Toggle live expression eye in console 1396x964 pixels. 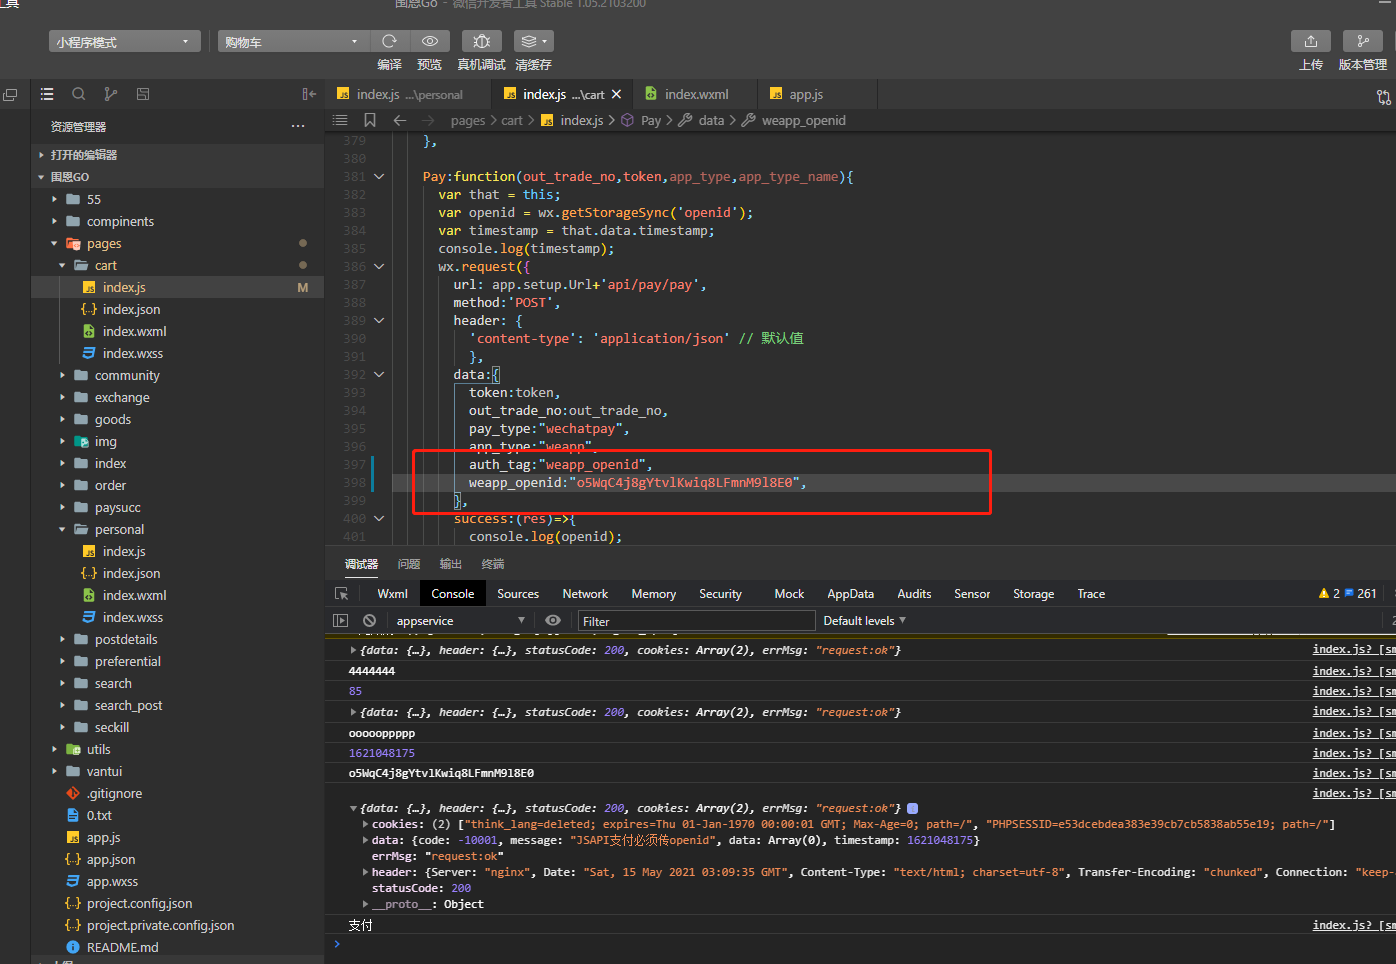(553, 621)
